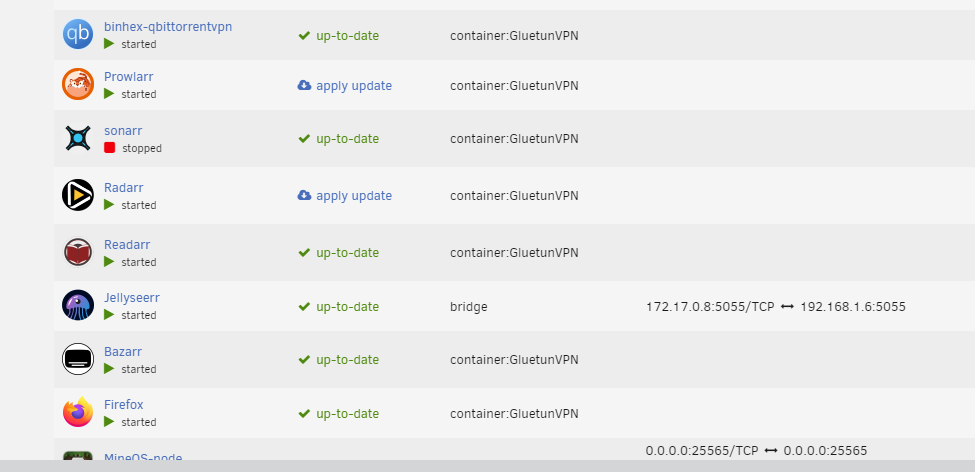Click the horizontal scrollbar at the bottom
The height and width of the screenshot is (472, 975).
tap(488, 466)
